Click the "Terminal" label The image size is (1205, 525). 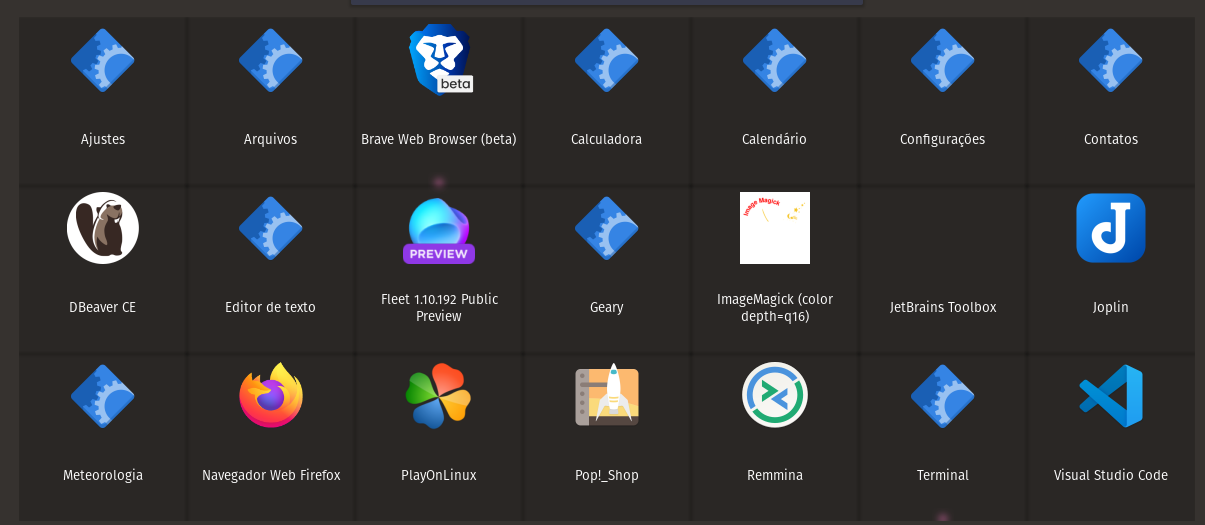pyautogui.click(x=943, y=475)
